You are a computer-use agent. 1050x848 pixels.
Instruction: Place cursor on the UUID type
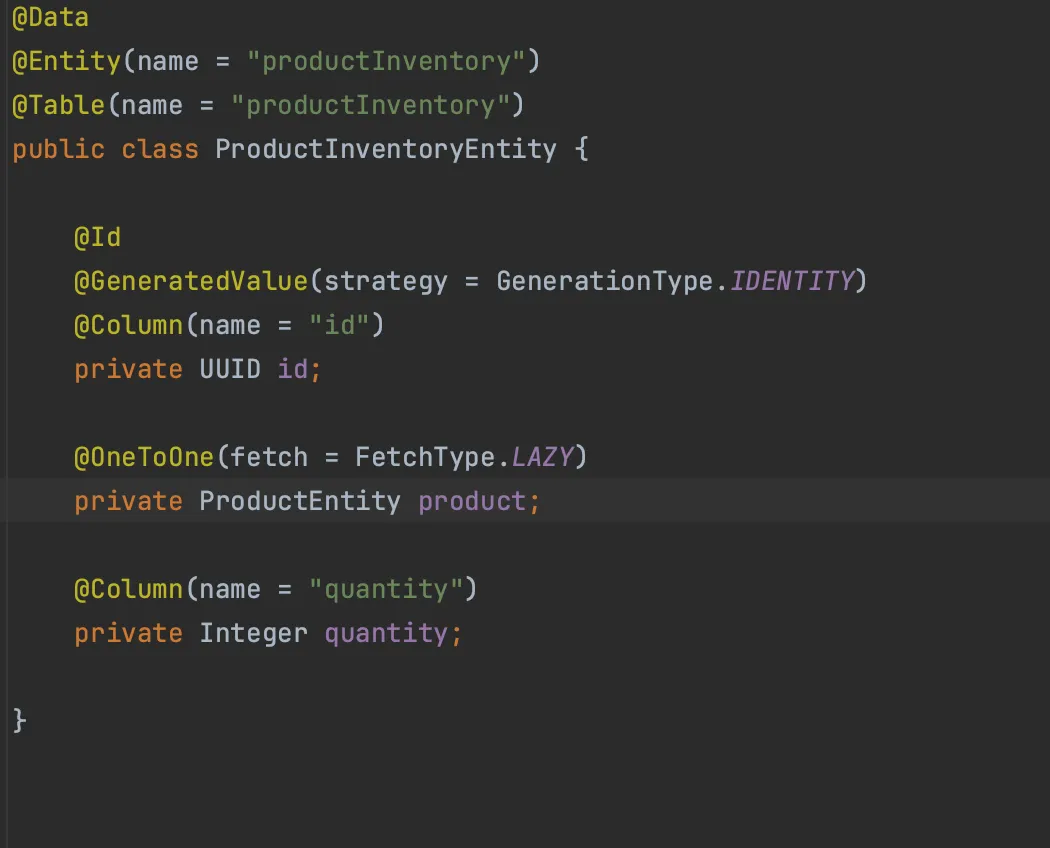pos(229,369)
